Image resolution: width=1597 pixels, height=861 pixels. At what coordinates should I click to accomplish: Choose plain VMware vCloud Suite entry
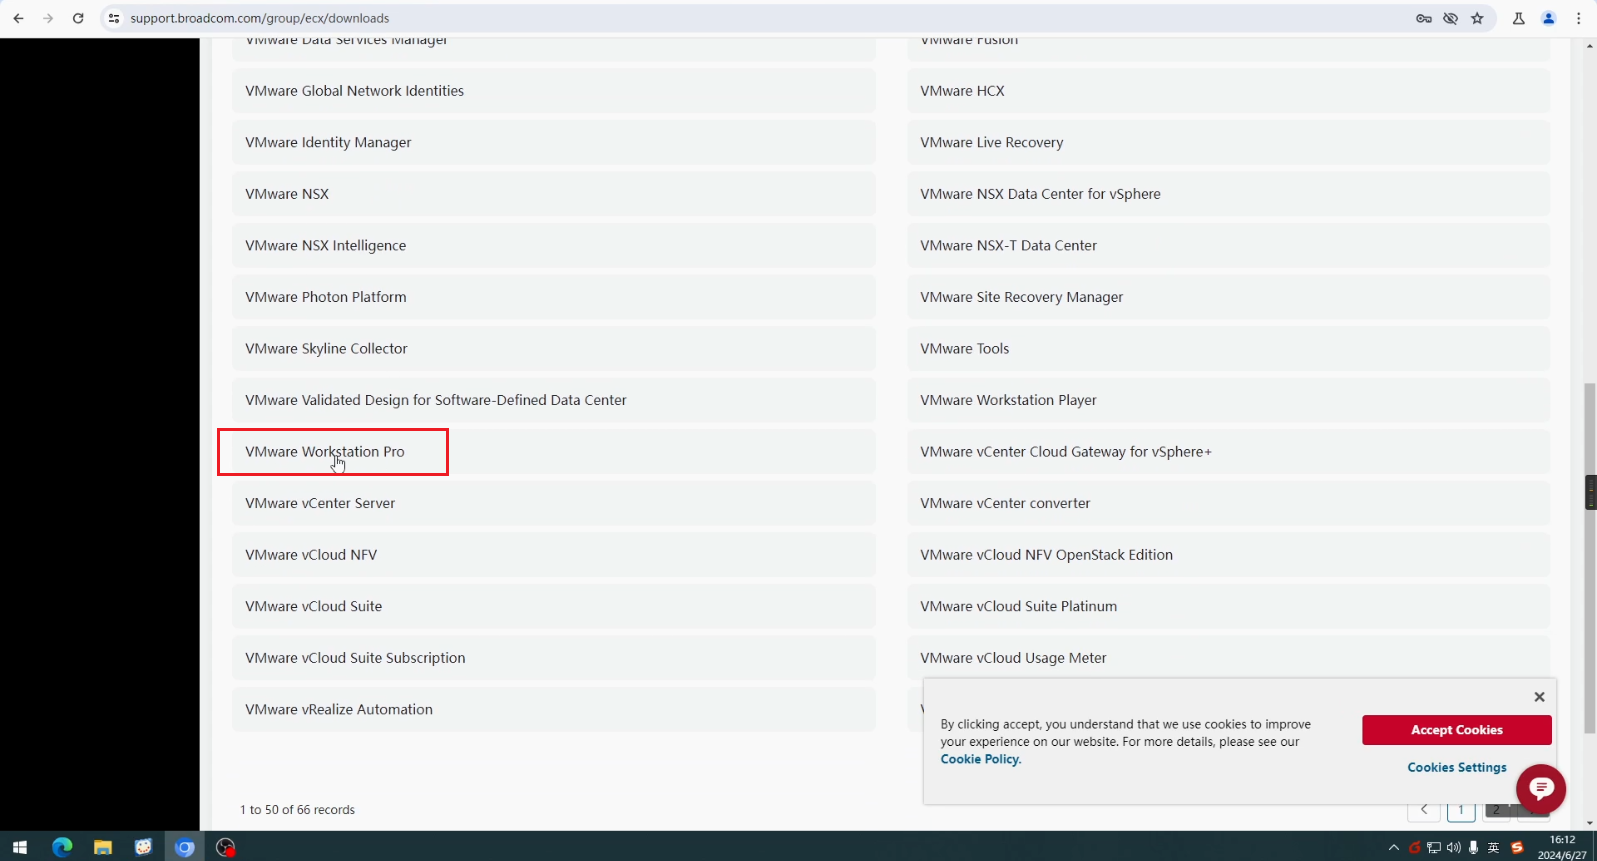(554, 606)
